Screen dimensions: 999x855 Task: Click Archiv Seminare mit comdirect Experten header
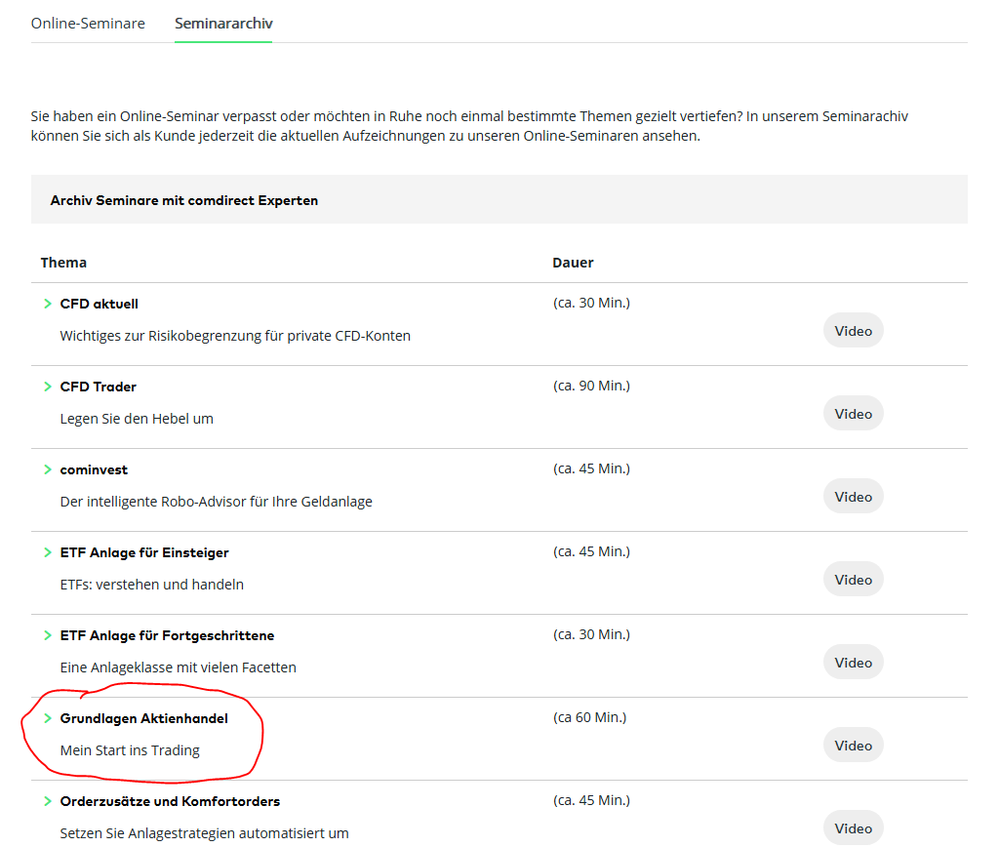(x=184, y=200)
